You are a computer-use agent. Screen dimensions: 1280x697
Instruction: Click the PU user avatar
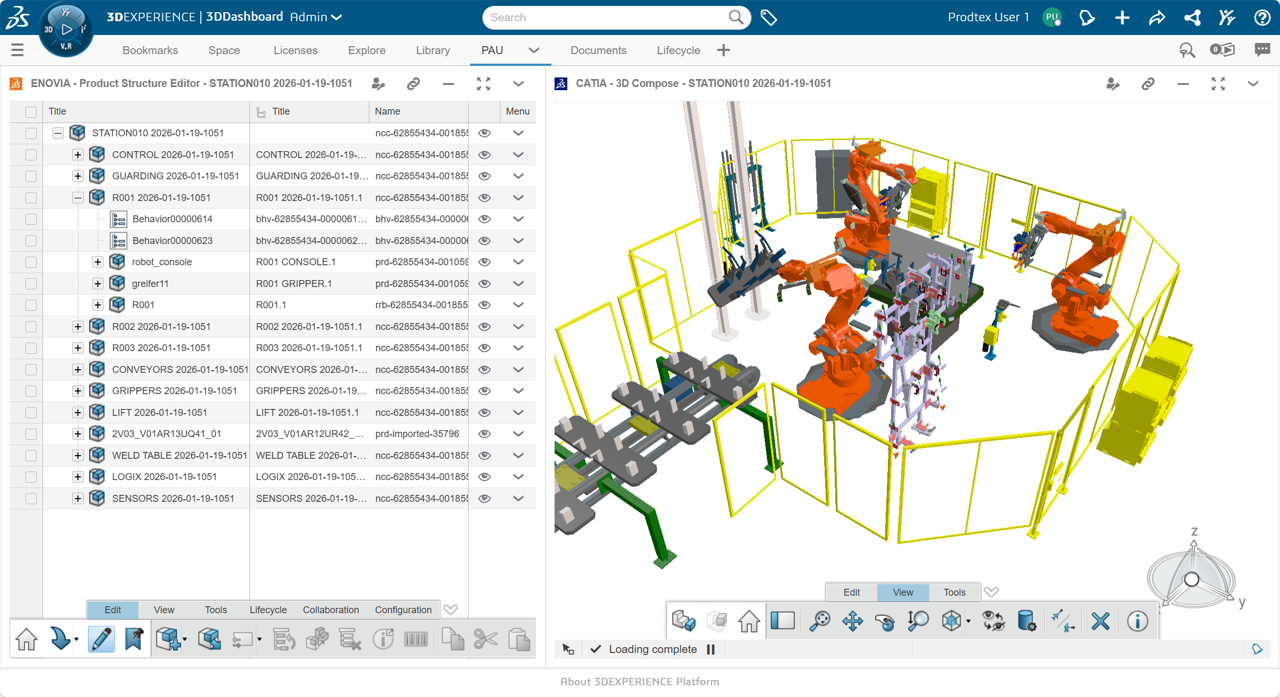[x=1052, y=17]
